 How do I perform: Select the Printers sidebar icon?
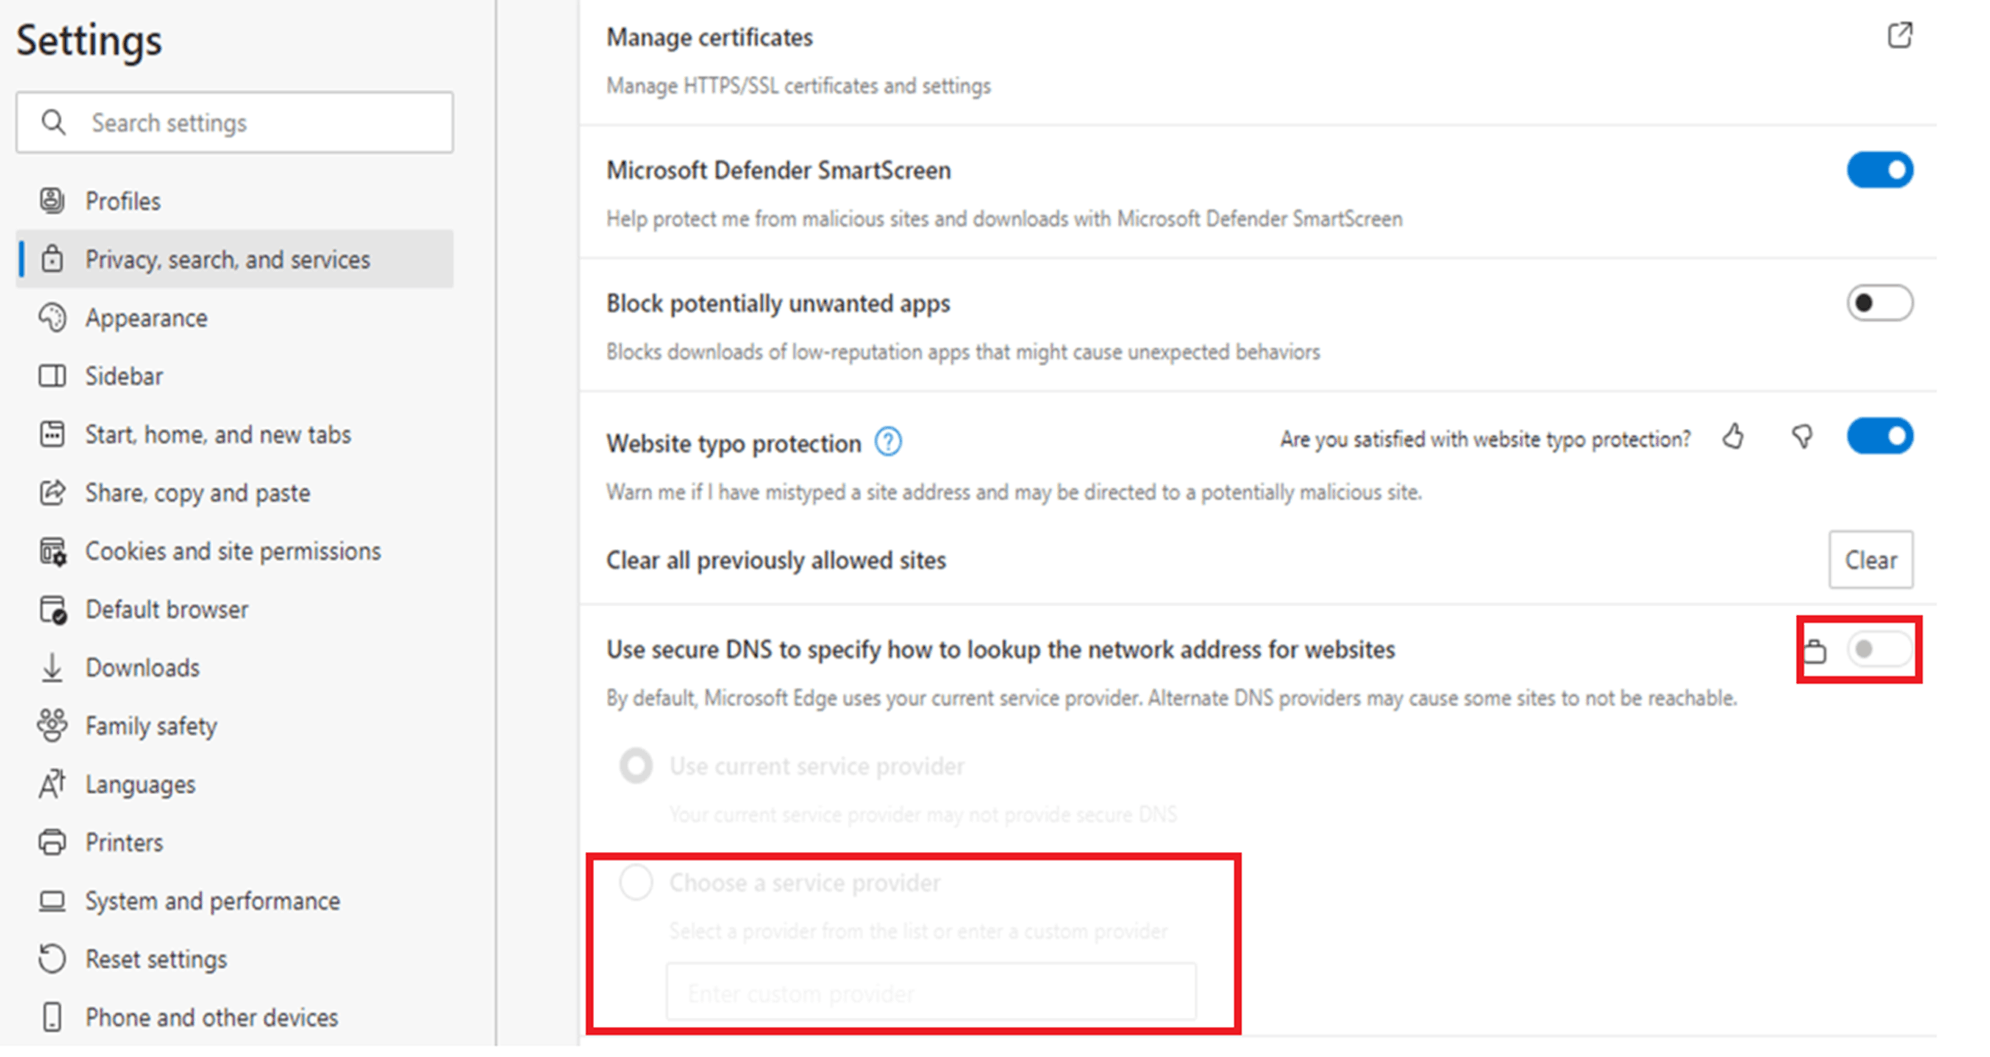coord(53,841)
